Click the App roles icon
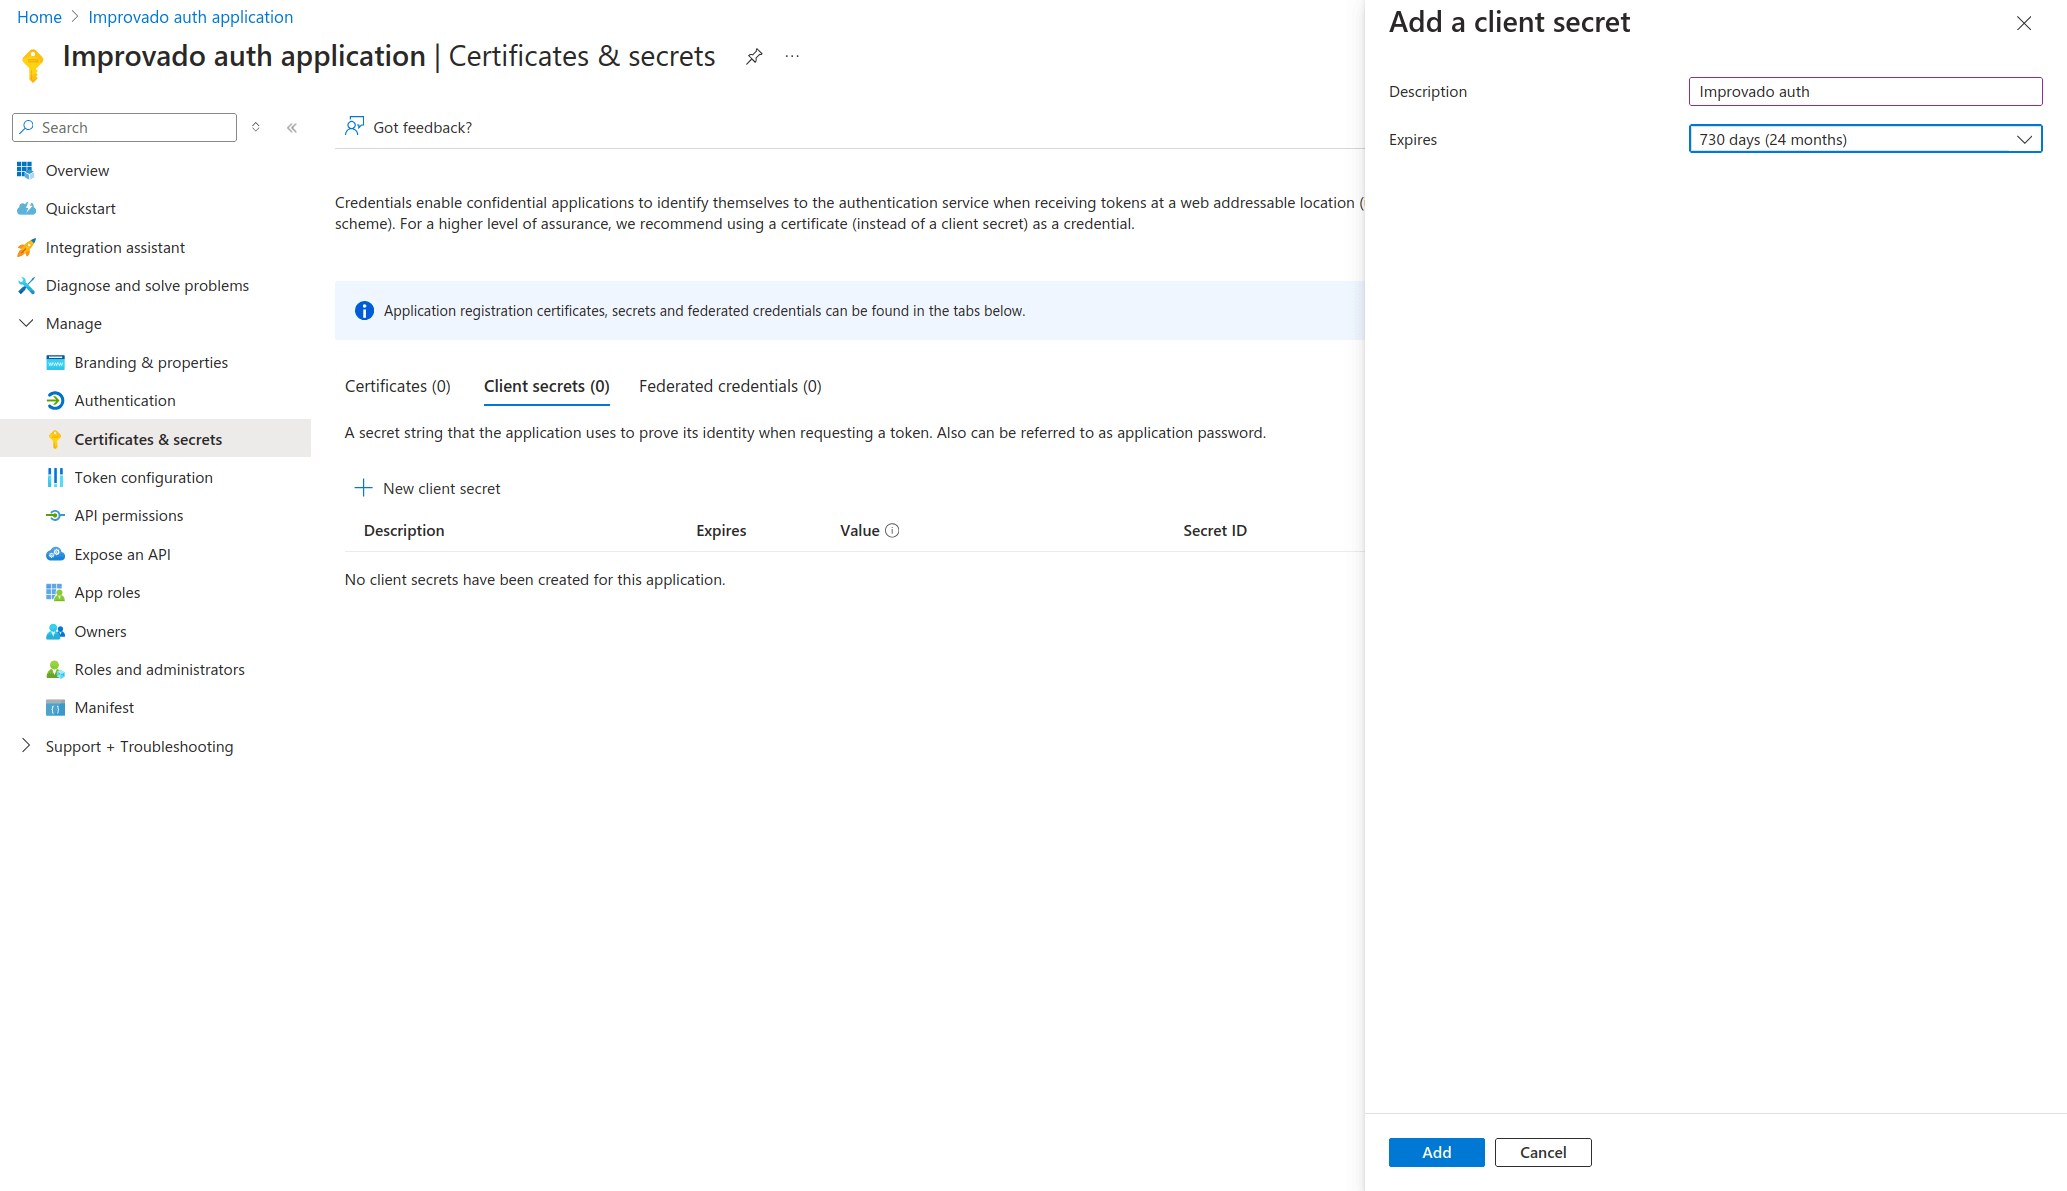 (x=55, y=593)
